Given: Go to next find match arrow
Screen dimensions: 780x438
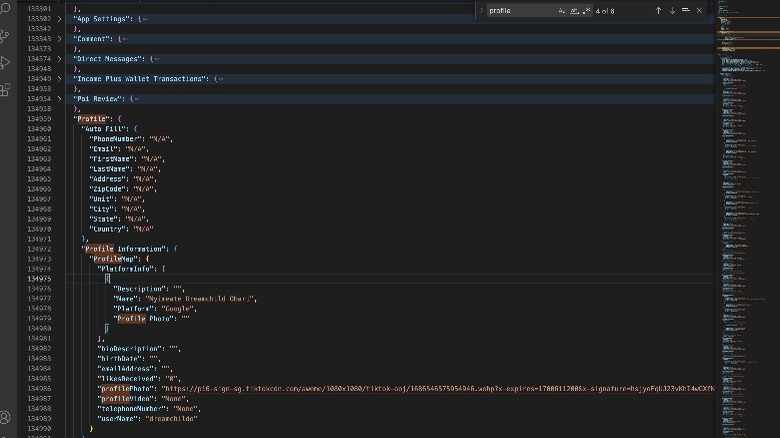Looking at the screenshot, I should click(x=672, y=10).
